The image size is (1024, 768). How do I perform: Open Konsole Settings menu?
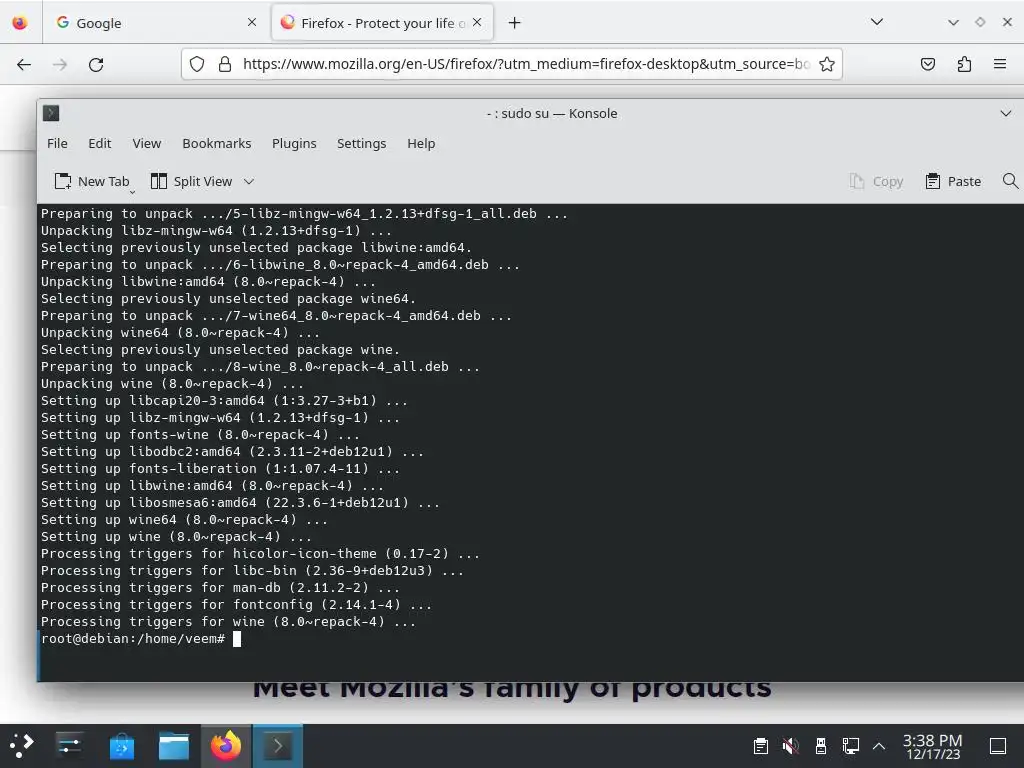point(362,144)
